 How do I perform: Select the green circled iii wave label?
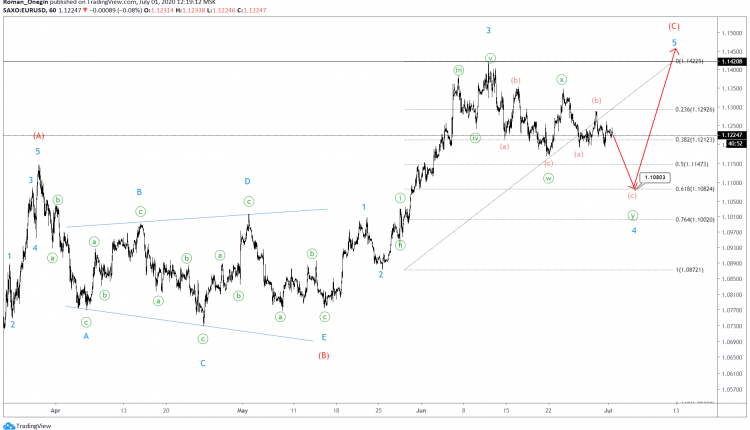459,70
